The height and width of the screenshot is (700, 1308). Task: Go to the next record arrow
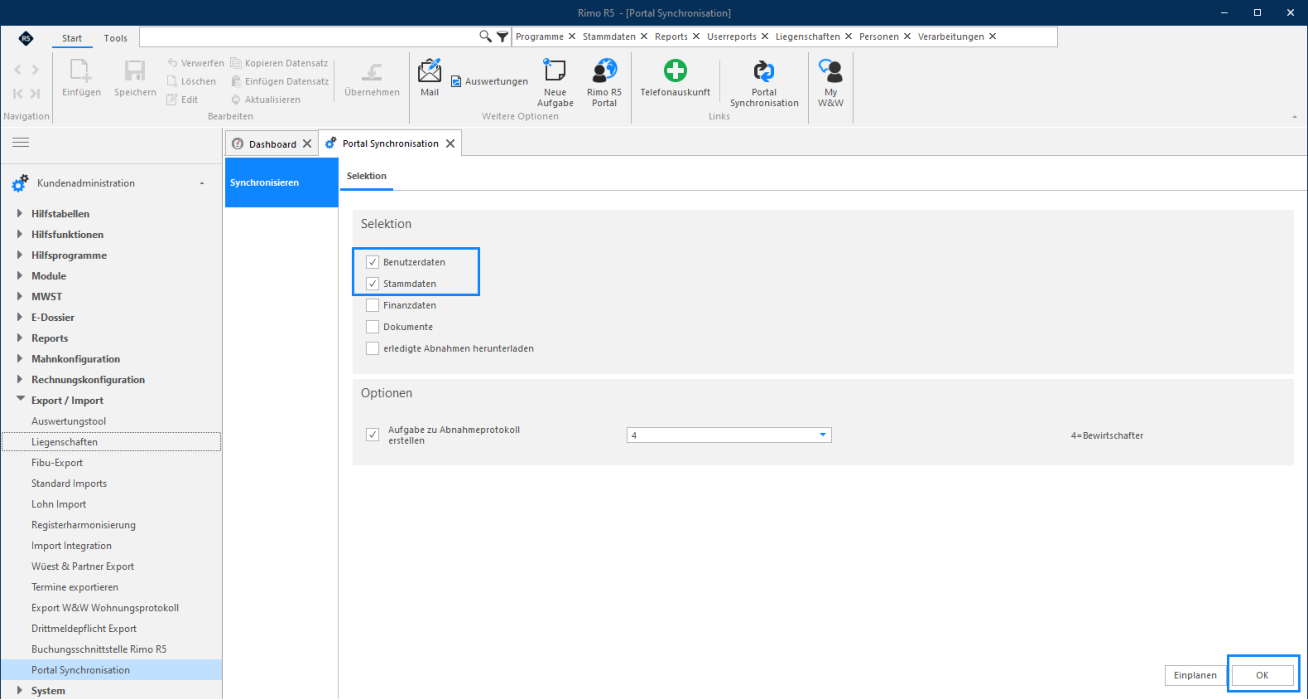35,70
